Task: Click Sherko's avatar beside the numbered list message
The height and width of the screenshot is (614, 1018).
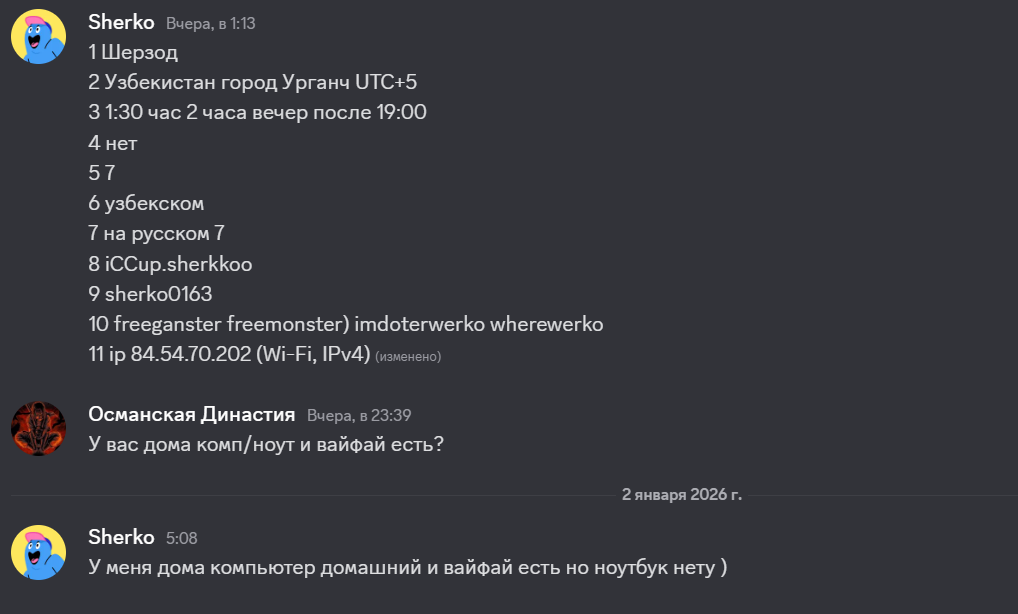Action: tap(38, 37)
